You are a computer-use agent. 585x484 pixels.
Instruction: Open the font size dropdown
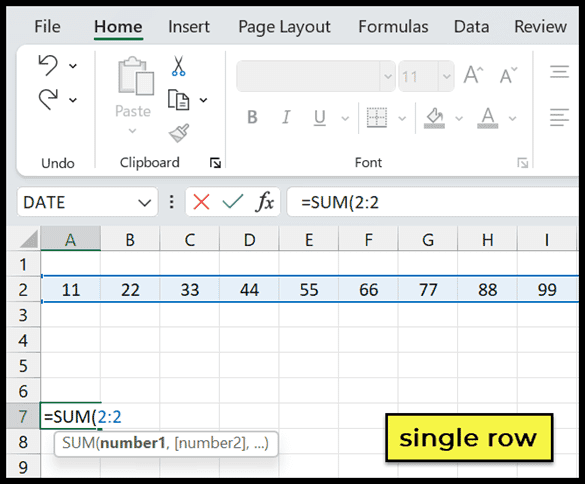(446, 76)
